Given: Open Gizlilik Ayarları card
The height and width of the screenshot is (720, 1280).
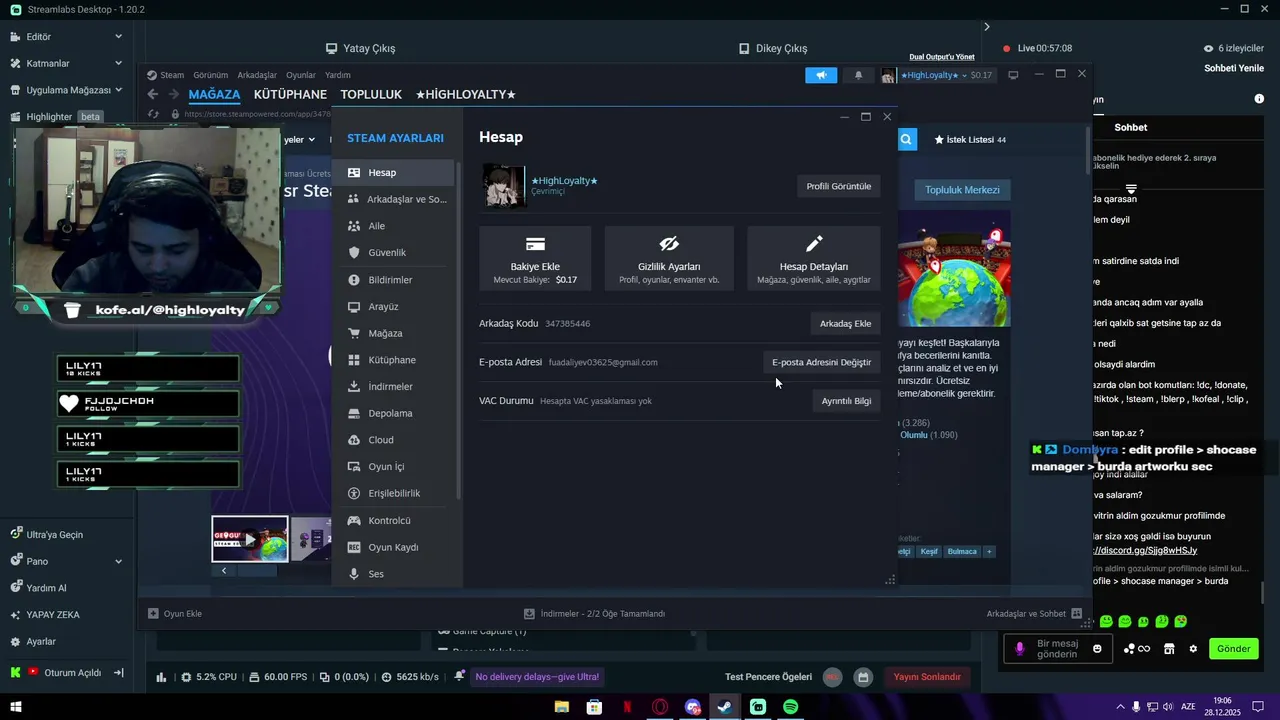Looking at the screenshot, I should [669, 258].
